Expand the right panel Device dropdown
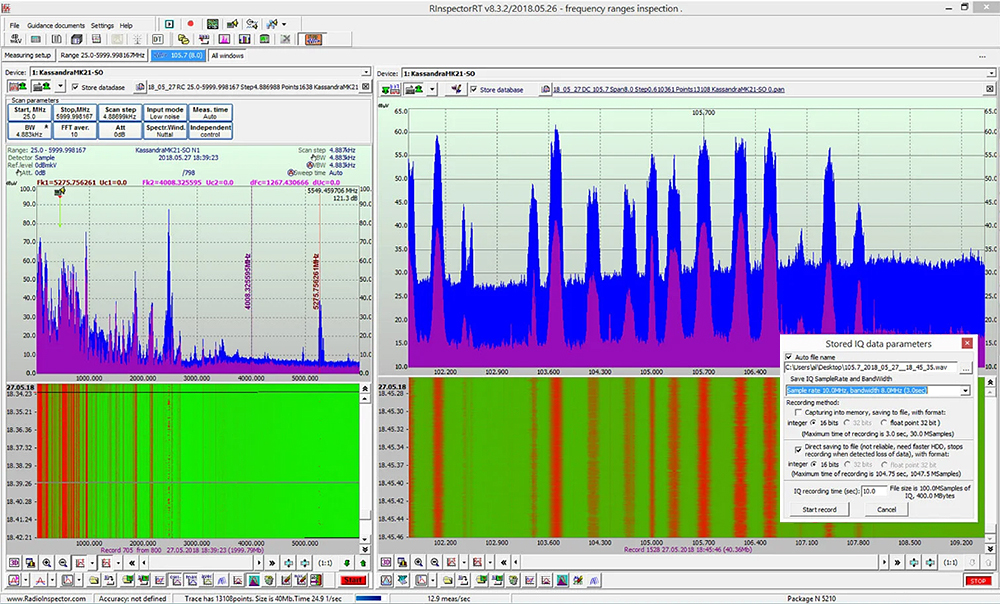The height and width of the screenshot is (604, 1000). point(992,73)
